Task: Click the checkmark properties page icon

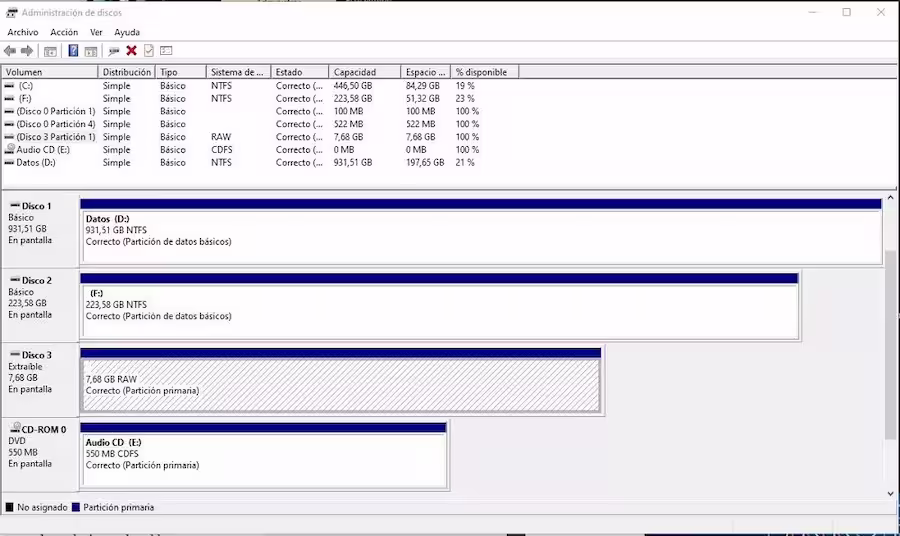Action: [x=149, y=51]
